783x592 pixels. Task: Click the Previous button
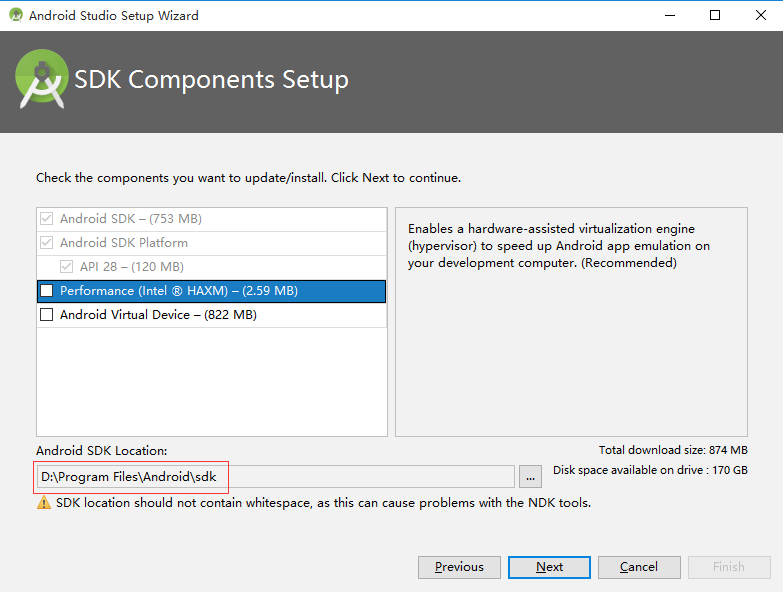(459, 567)
